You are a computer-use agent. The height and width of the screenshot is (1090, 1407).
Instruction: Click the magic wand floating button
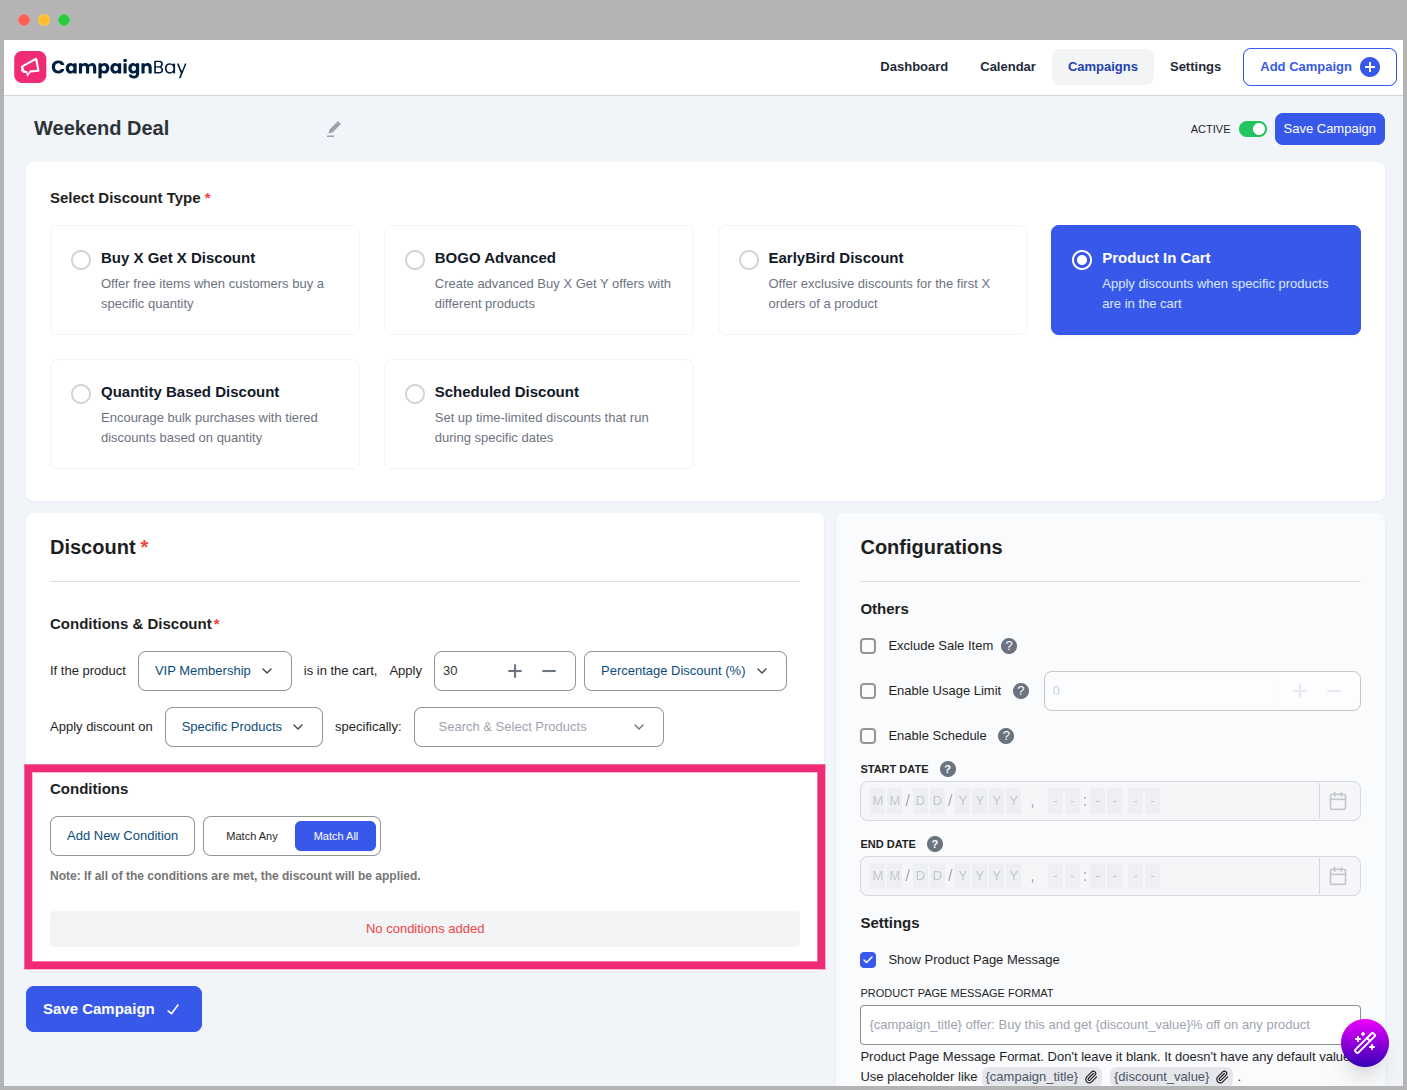click(x=1364, y=1042)
